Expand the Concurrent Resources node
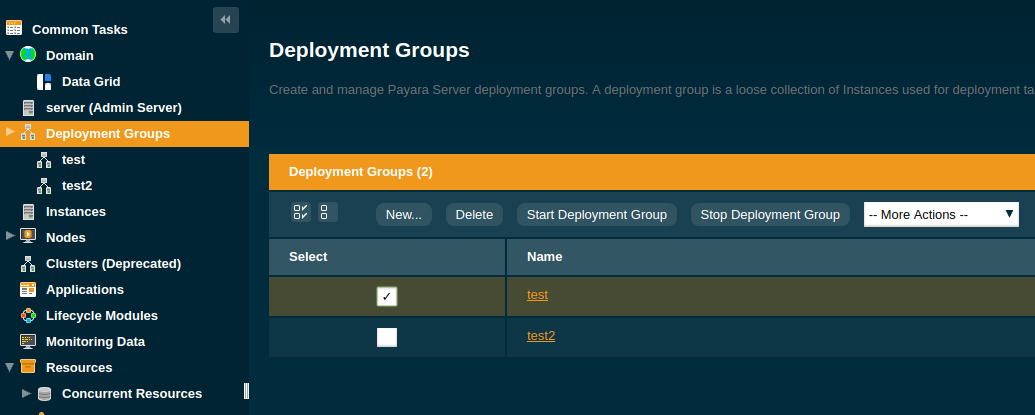The width and height of the screenshot is (1035, 415). 27,393
